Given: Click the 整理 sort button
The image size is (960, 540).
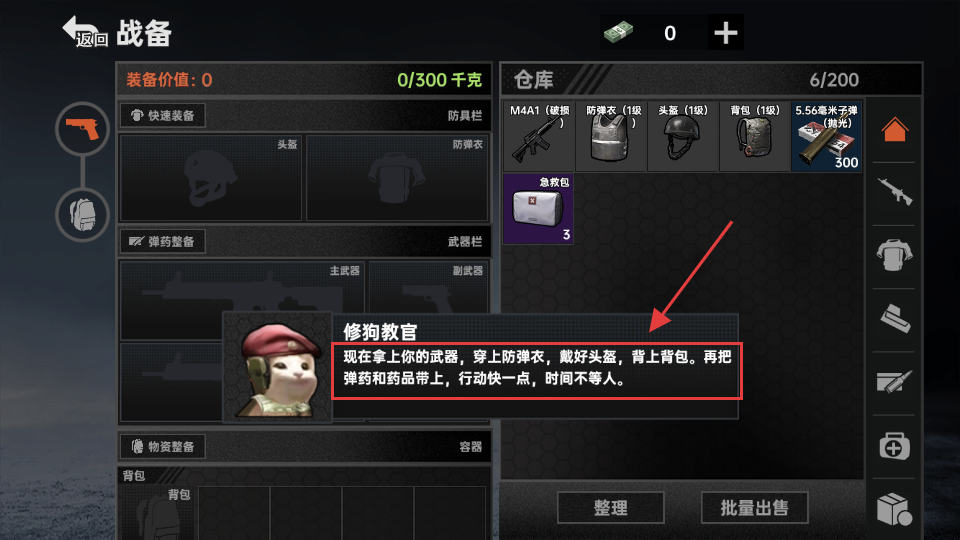Looking at the screenshot, I should (610, 508).
